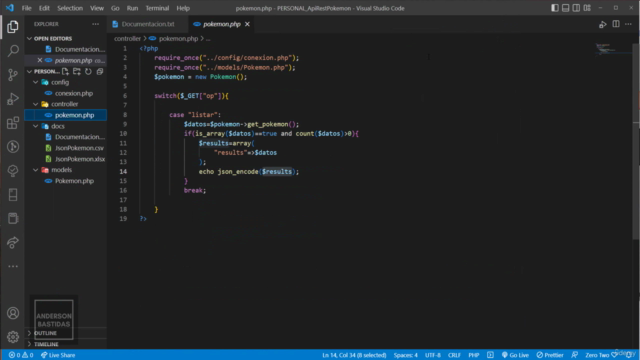640x360 pixels.
Task: Close pokemon.php in Open Editors list
Action: pos(40,60)
